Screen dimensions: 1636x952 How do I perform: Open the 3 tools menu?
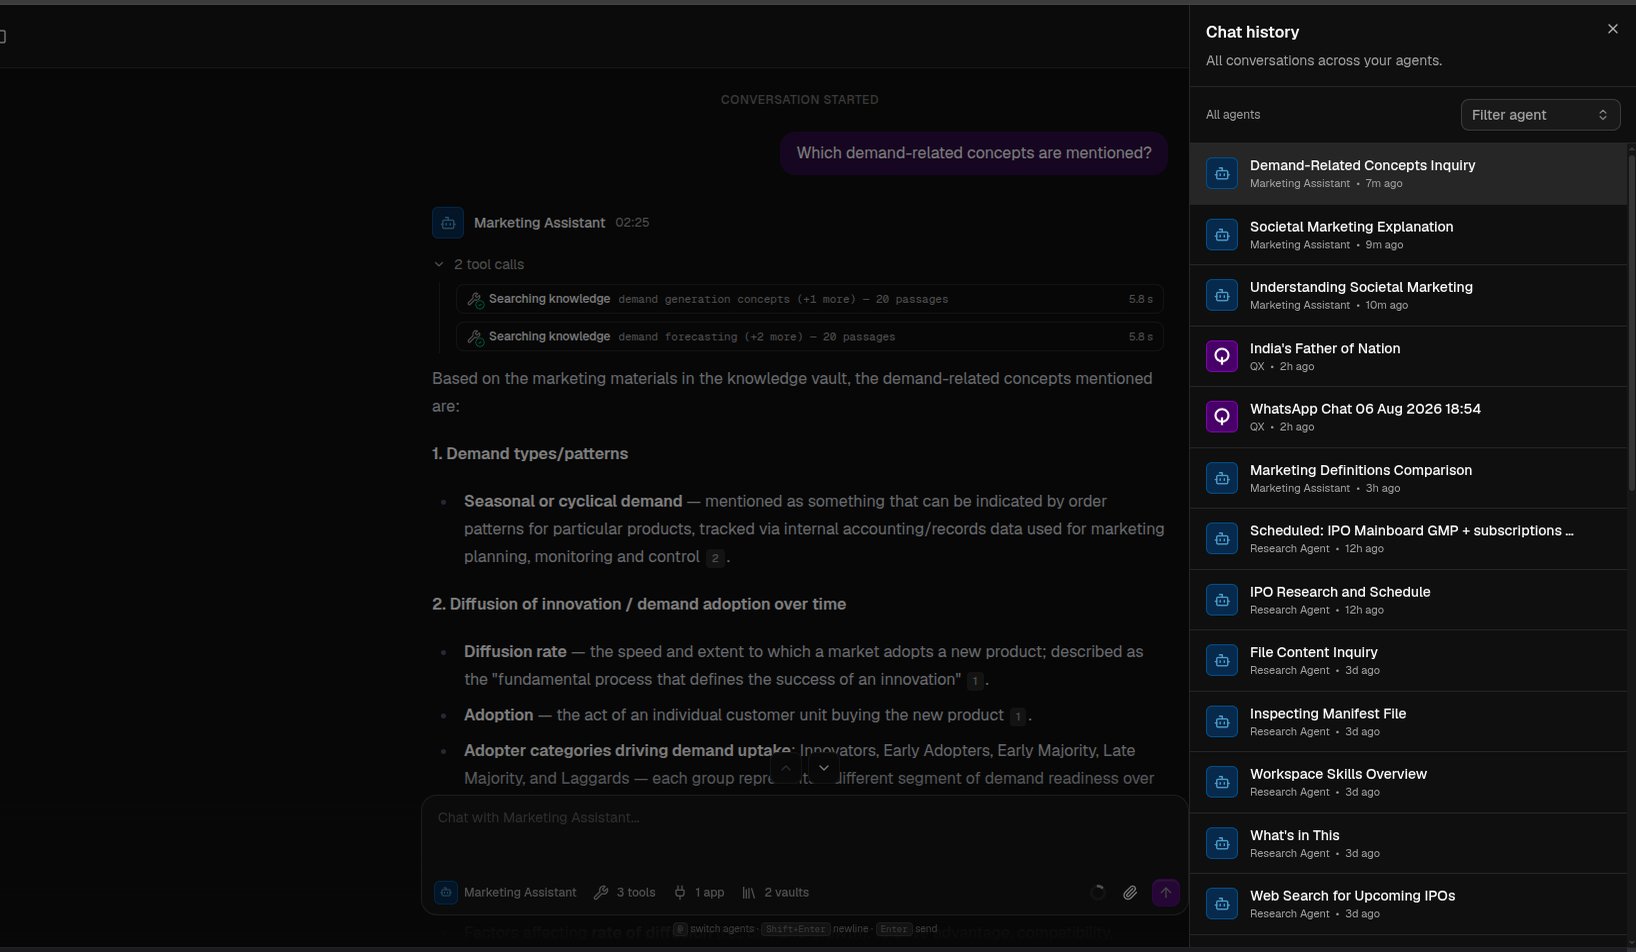(x=625, y=892)
